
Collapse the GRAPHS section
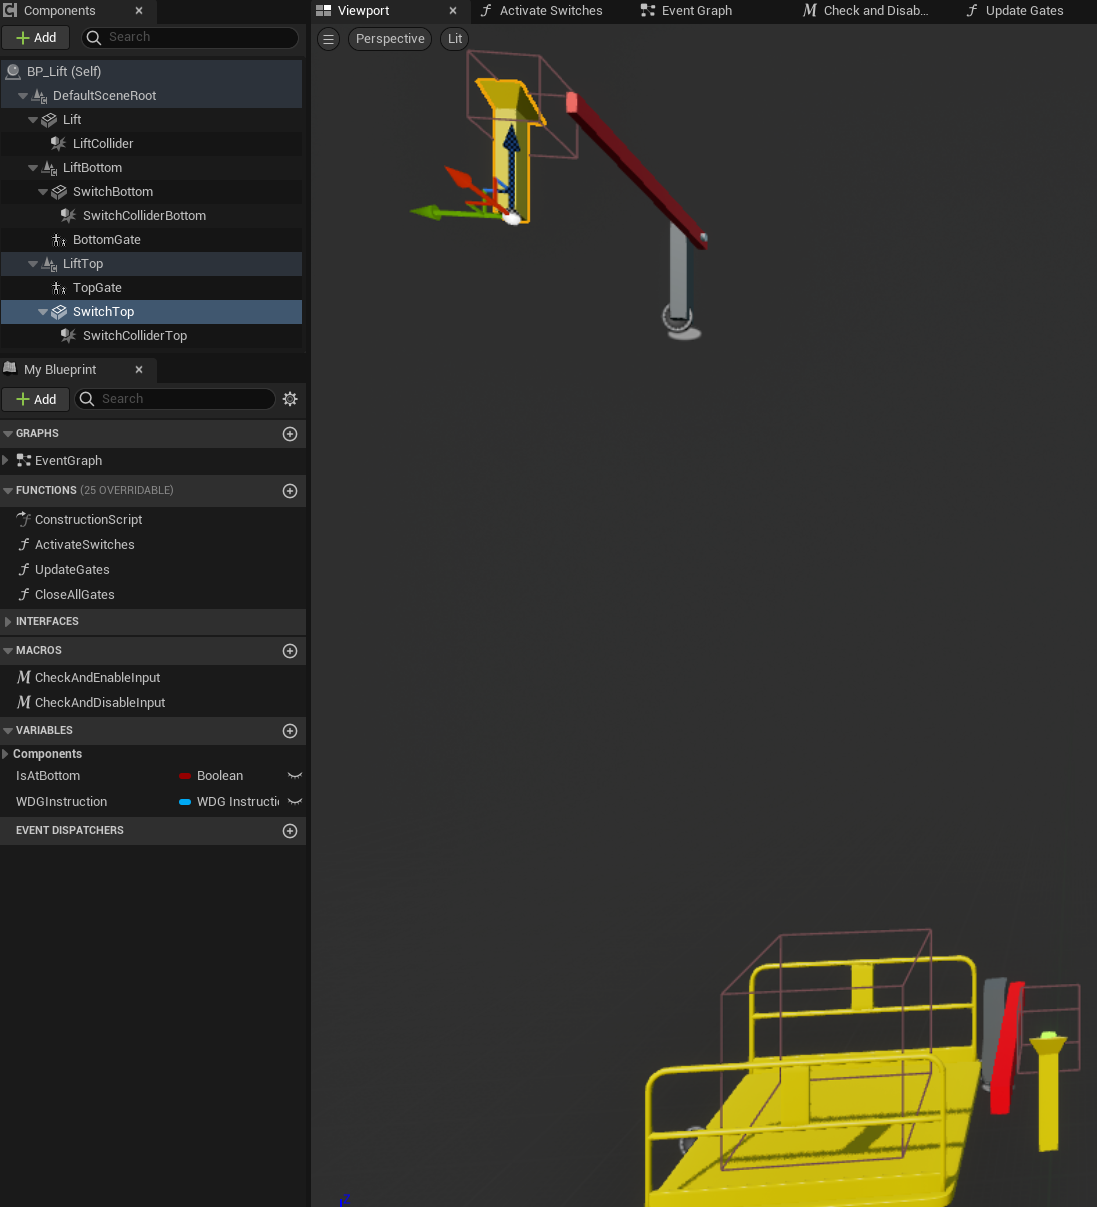tap(8, 434)
